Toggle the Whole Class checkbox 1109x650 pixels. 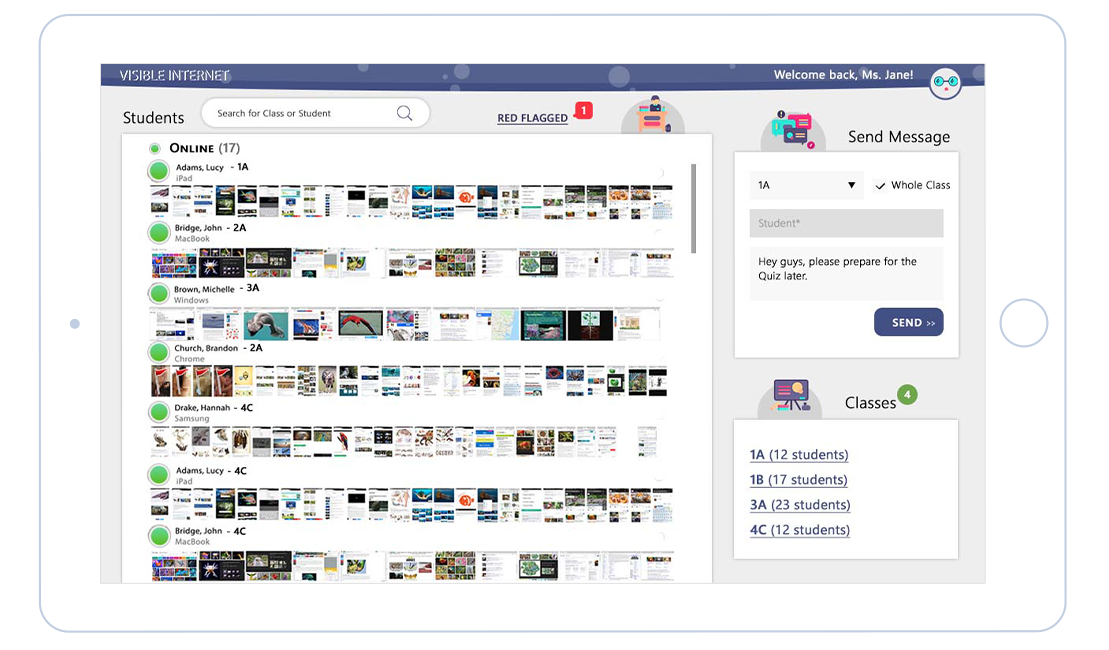coord(880,185)
